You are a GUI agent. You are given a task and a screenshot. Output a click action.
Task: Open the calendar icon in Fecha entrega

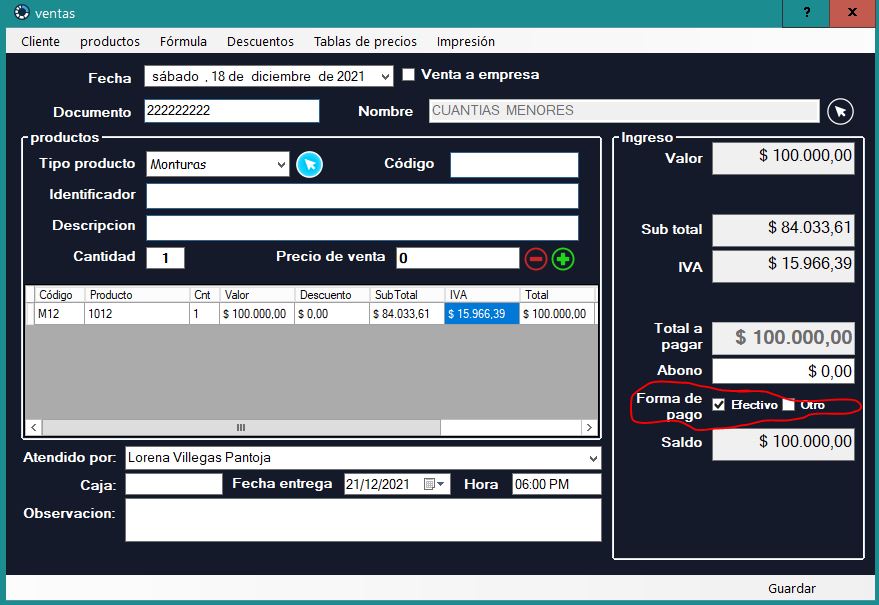tap(429, 484)
